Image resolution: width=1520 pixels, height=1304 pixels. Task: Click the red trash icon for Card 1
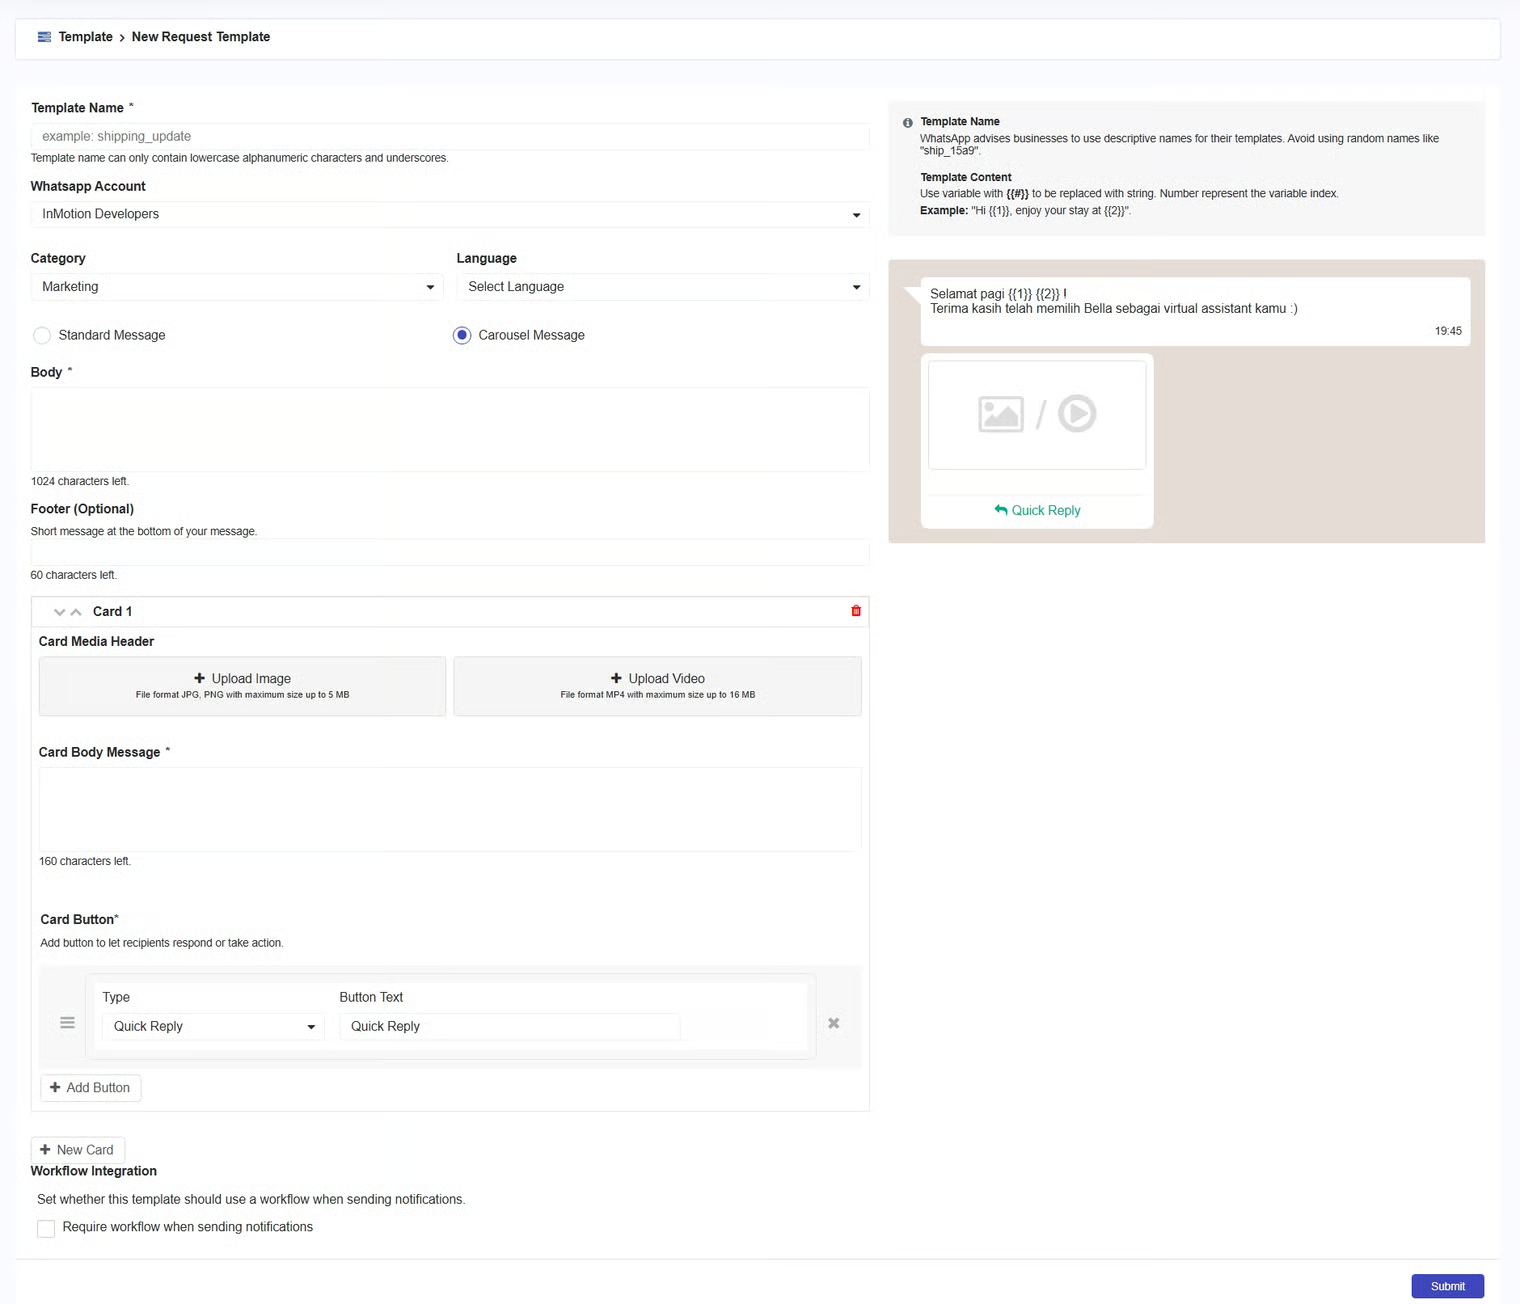[x=856, y=611]
